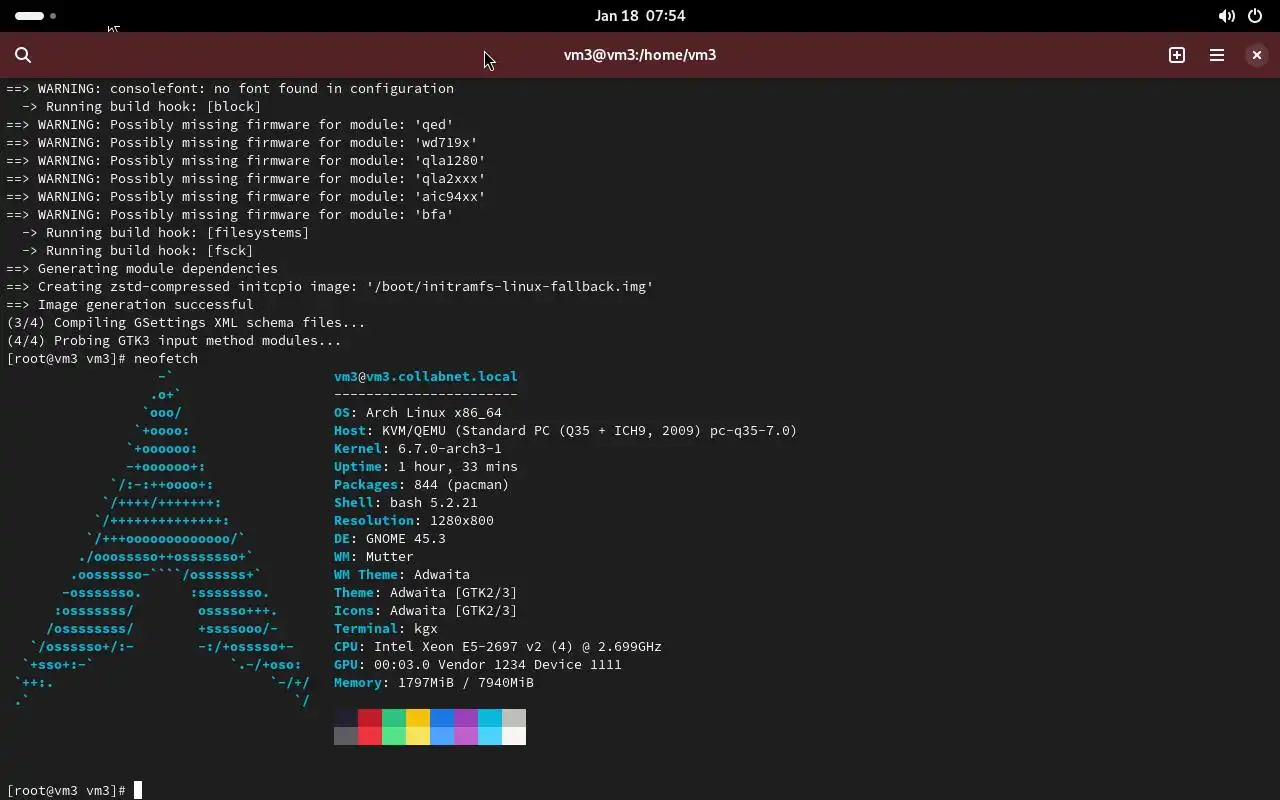Image resolution: width=1280 pixels, height=800 pixels.
Task: Click the 'WM: Mutter' line
Action: point(374,557)
